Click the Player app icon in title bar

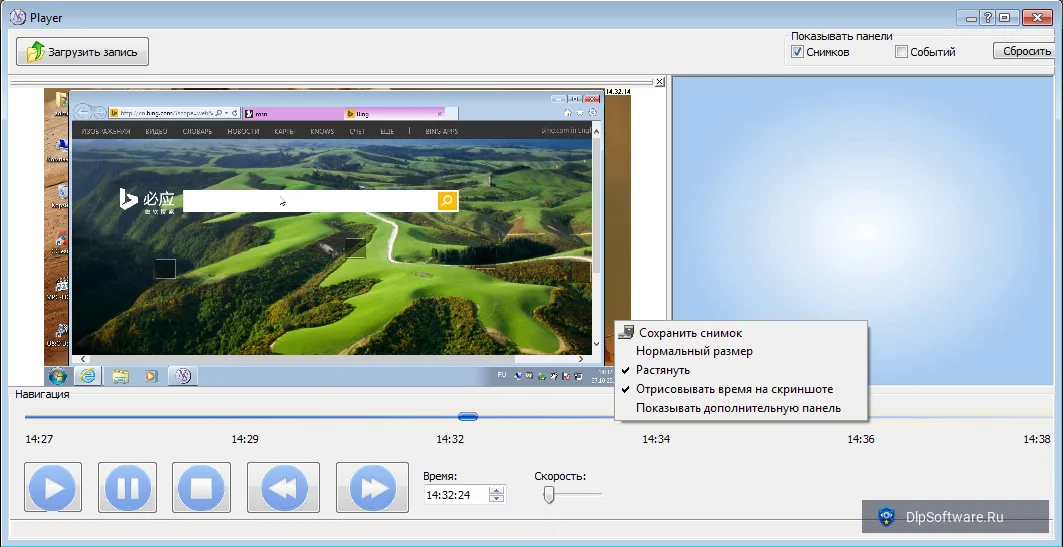[x=18, y=17]
